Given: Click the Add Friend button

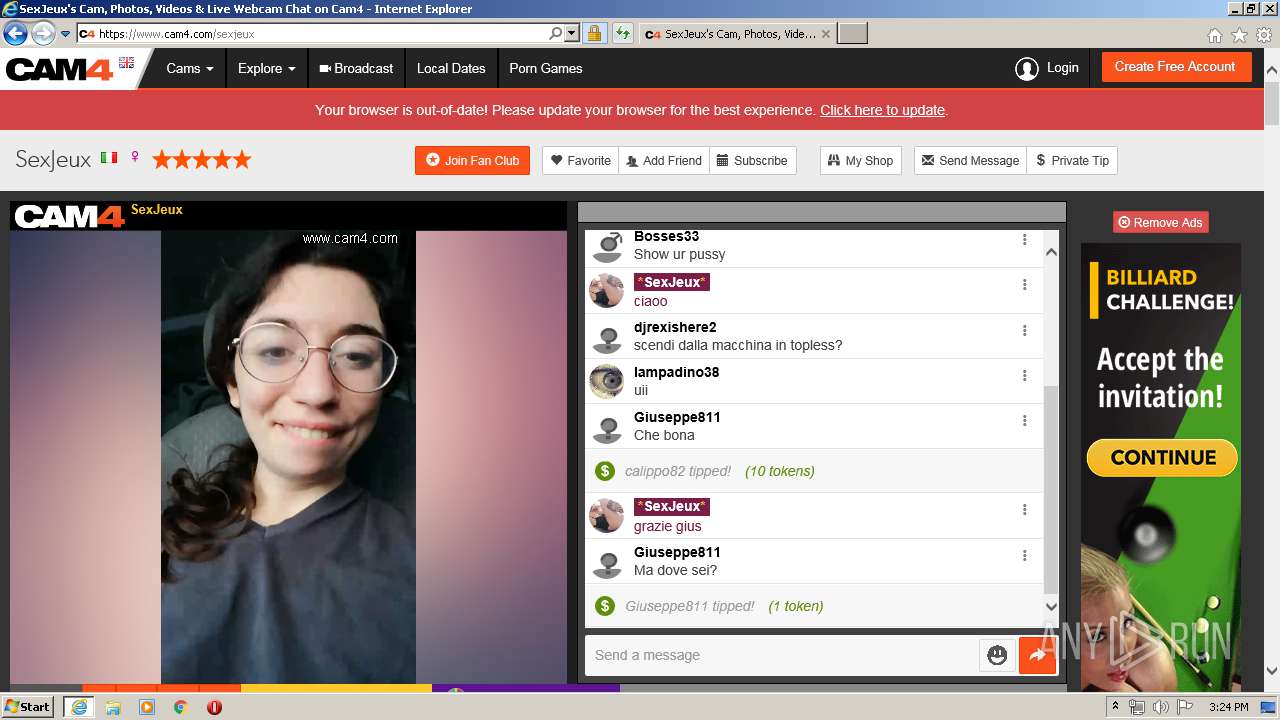Looking at the screenshot, I should [664, 160].
